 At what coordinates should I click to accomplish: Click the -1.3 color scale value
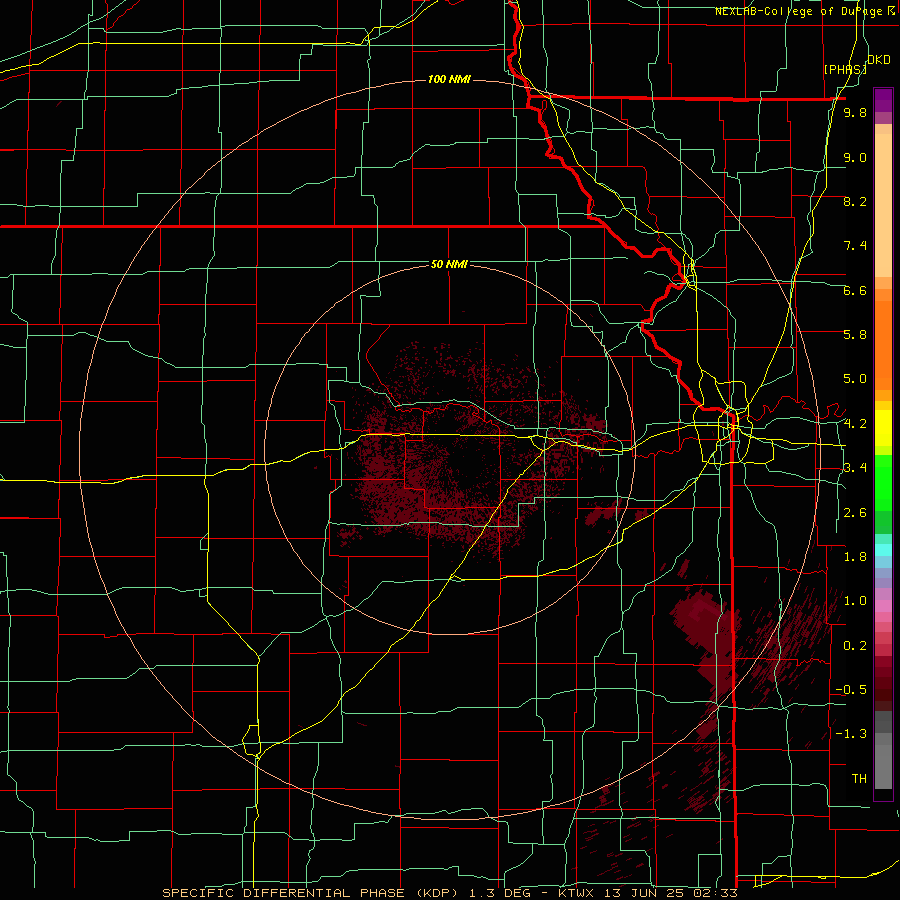tap(851, 734)
